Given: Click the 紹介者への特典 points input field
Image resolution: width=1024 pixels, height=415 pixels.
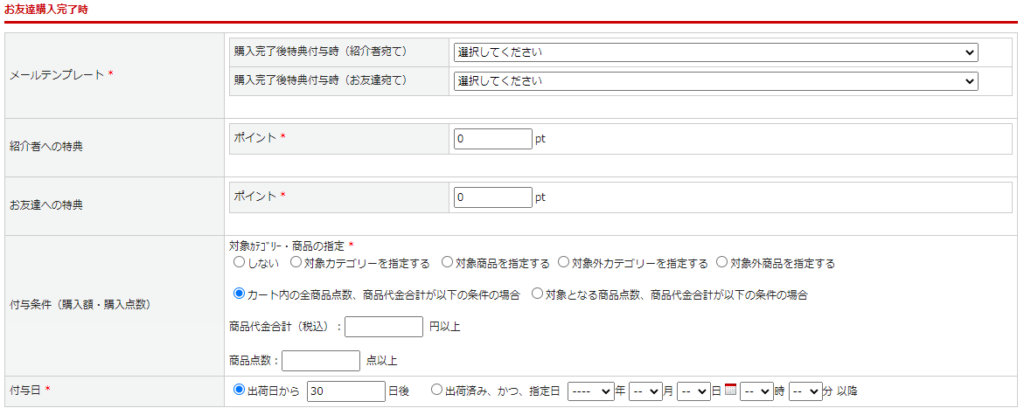Looking at the screenshot, I should click(x=492, y=139).
